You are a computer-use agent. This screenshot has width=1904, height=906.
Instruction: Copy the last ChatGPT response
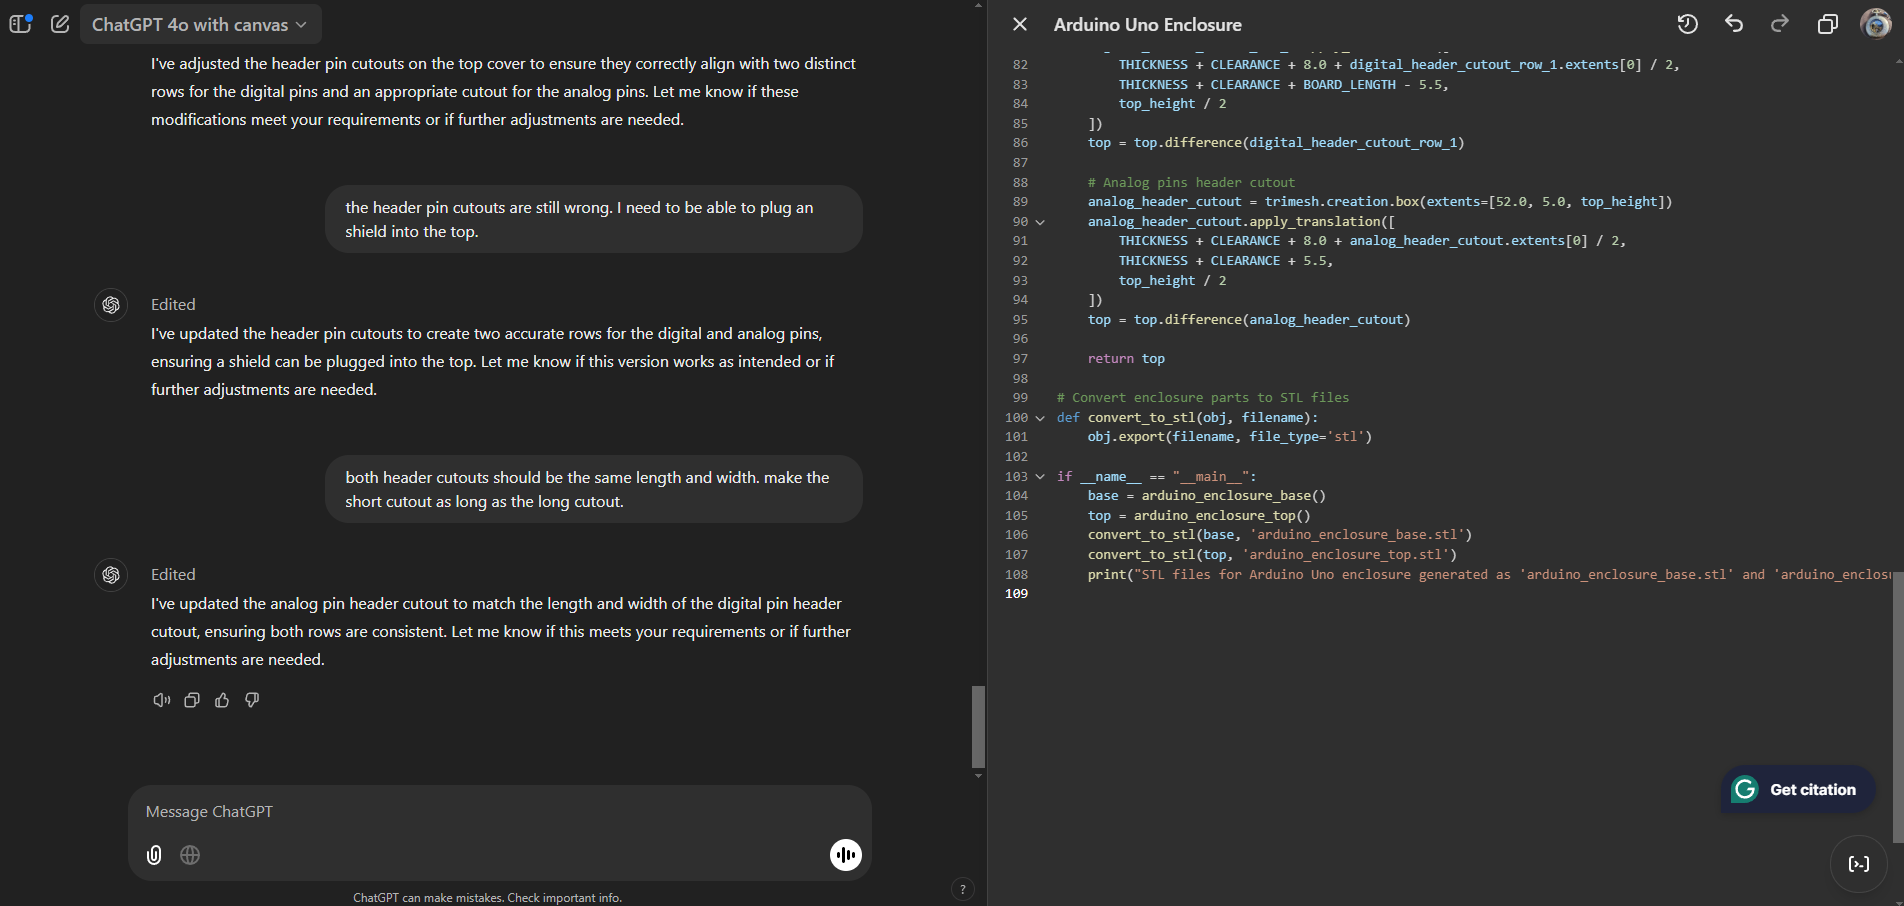tap(192, 700)
